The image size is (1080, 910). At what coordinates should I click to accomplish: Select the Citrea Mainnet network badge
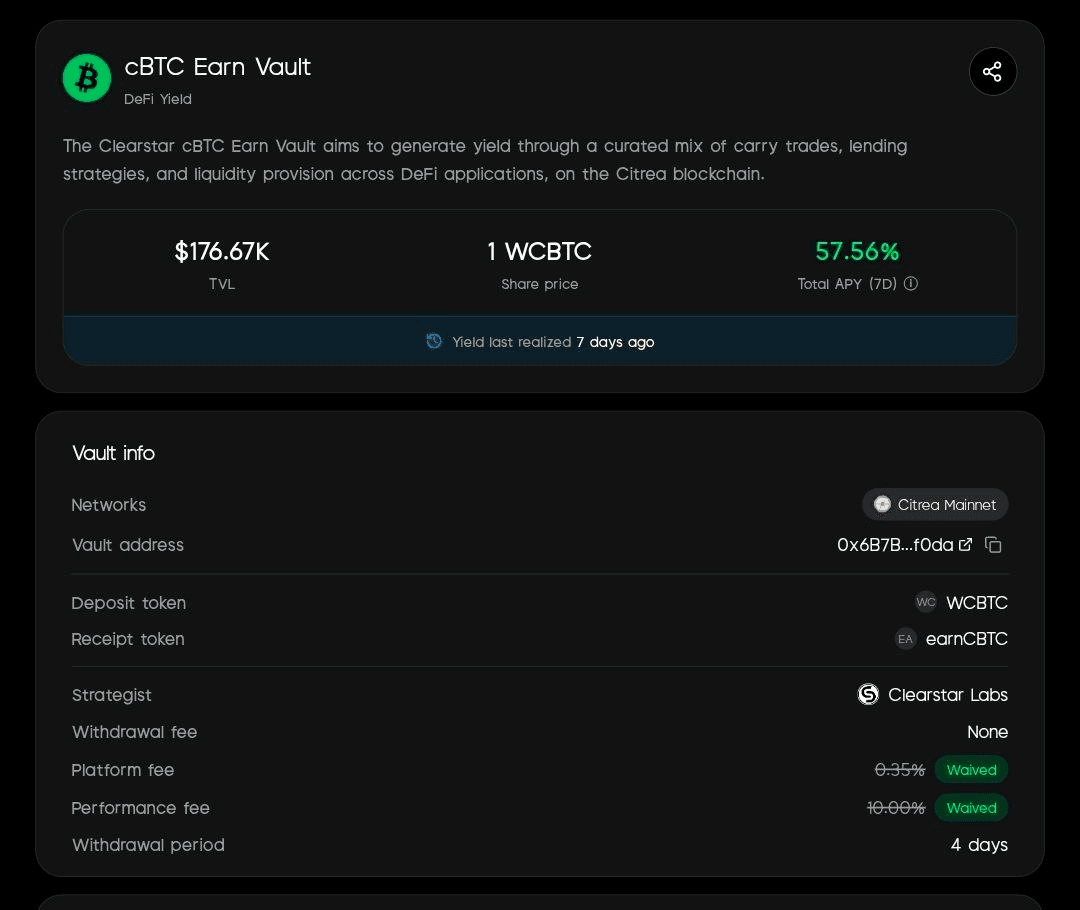(935, 504)
